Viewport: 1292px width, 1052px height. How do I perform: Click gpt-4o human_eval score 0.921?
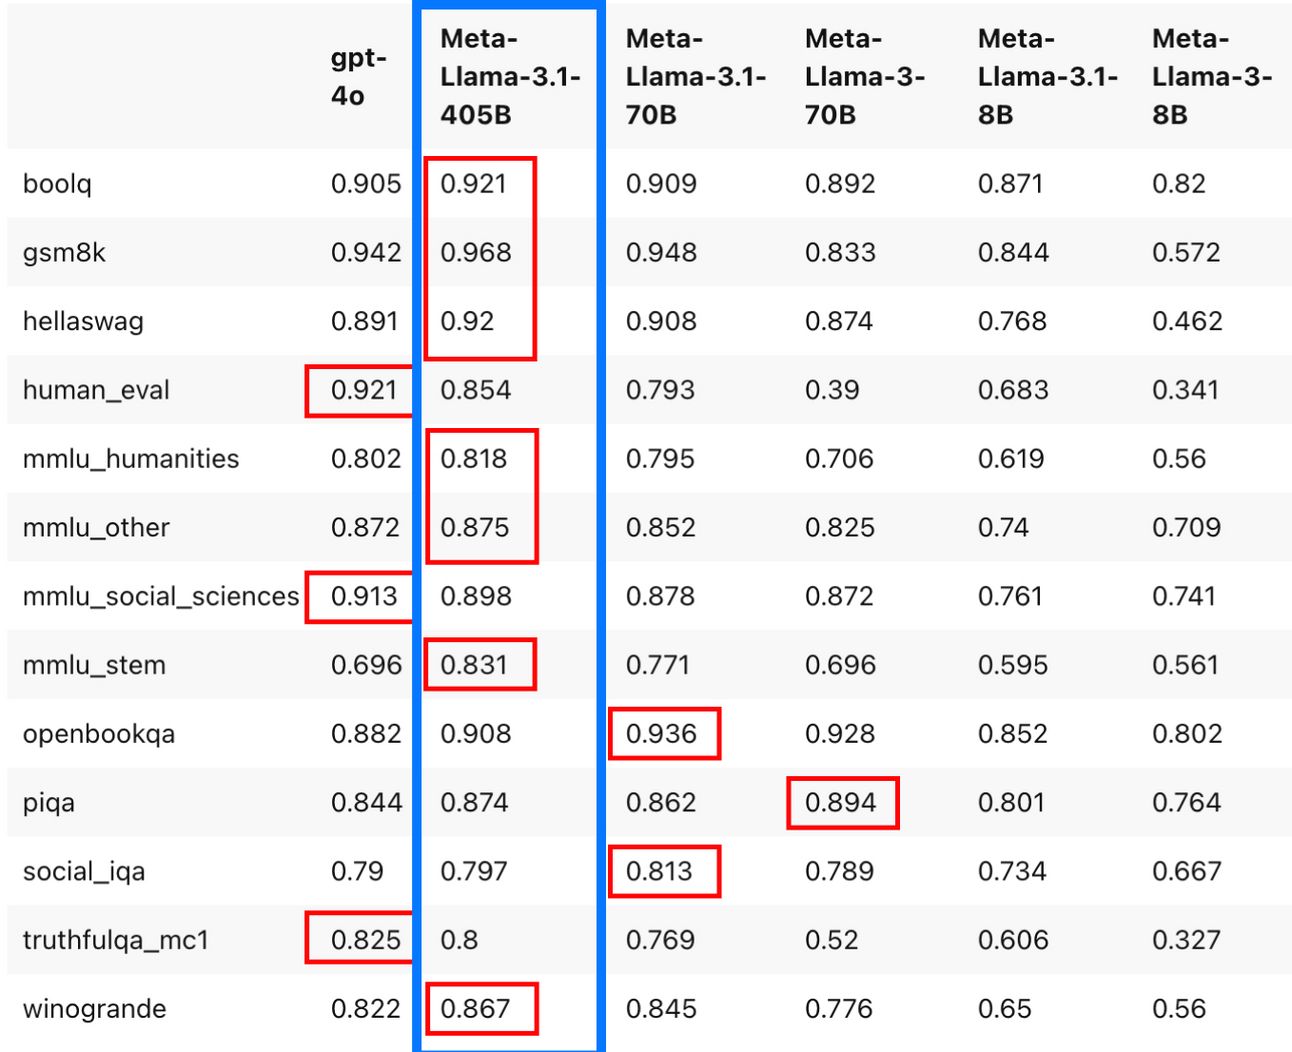364,390
